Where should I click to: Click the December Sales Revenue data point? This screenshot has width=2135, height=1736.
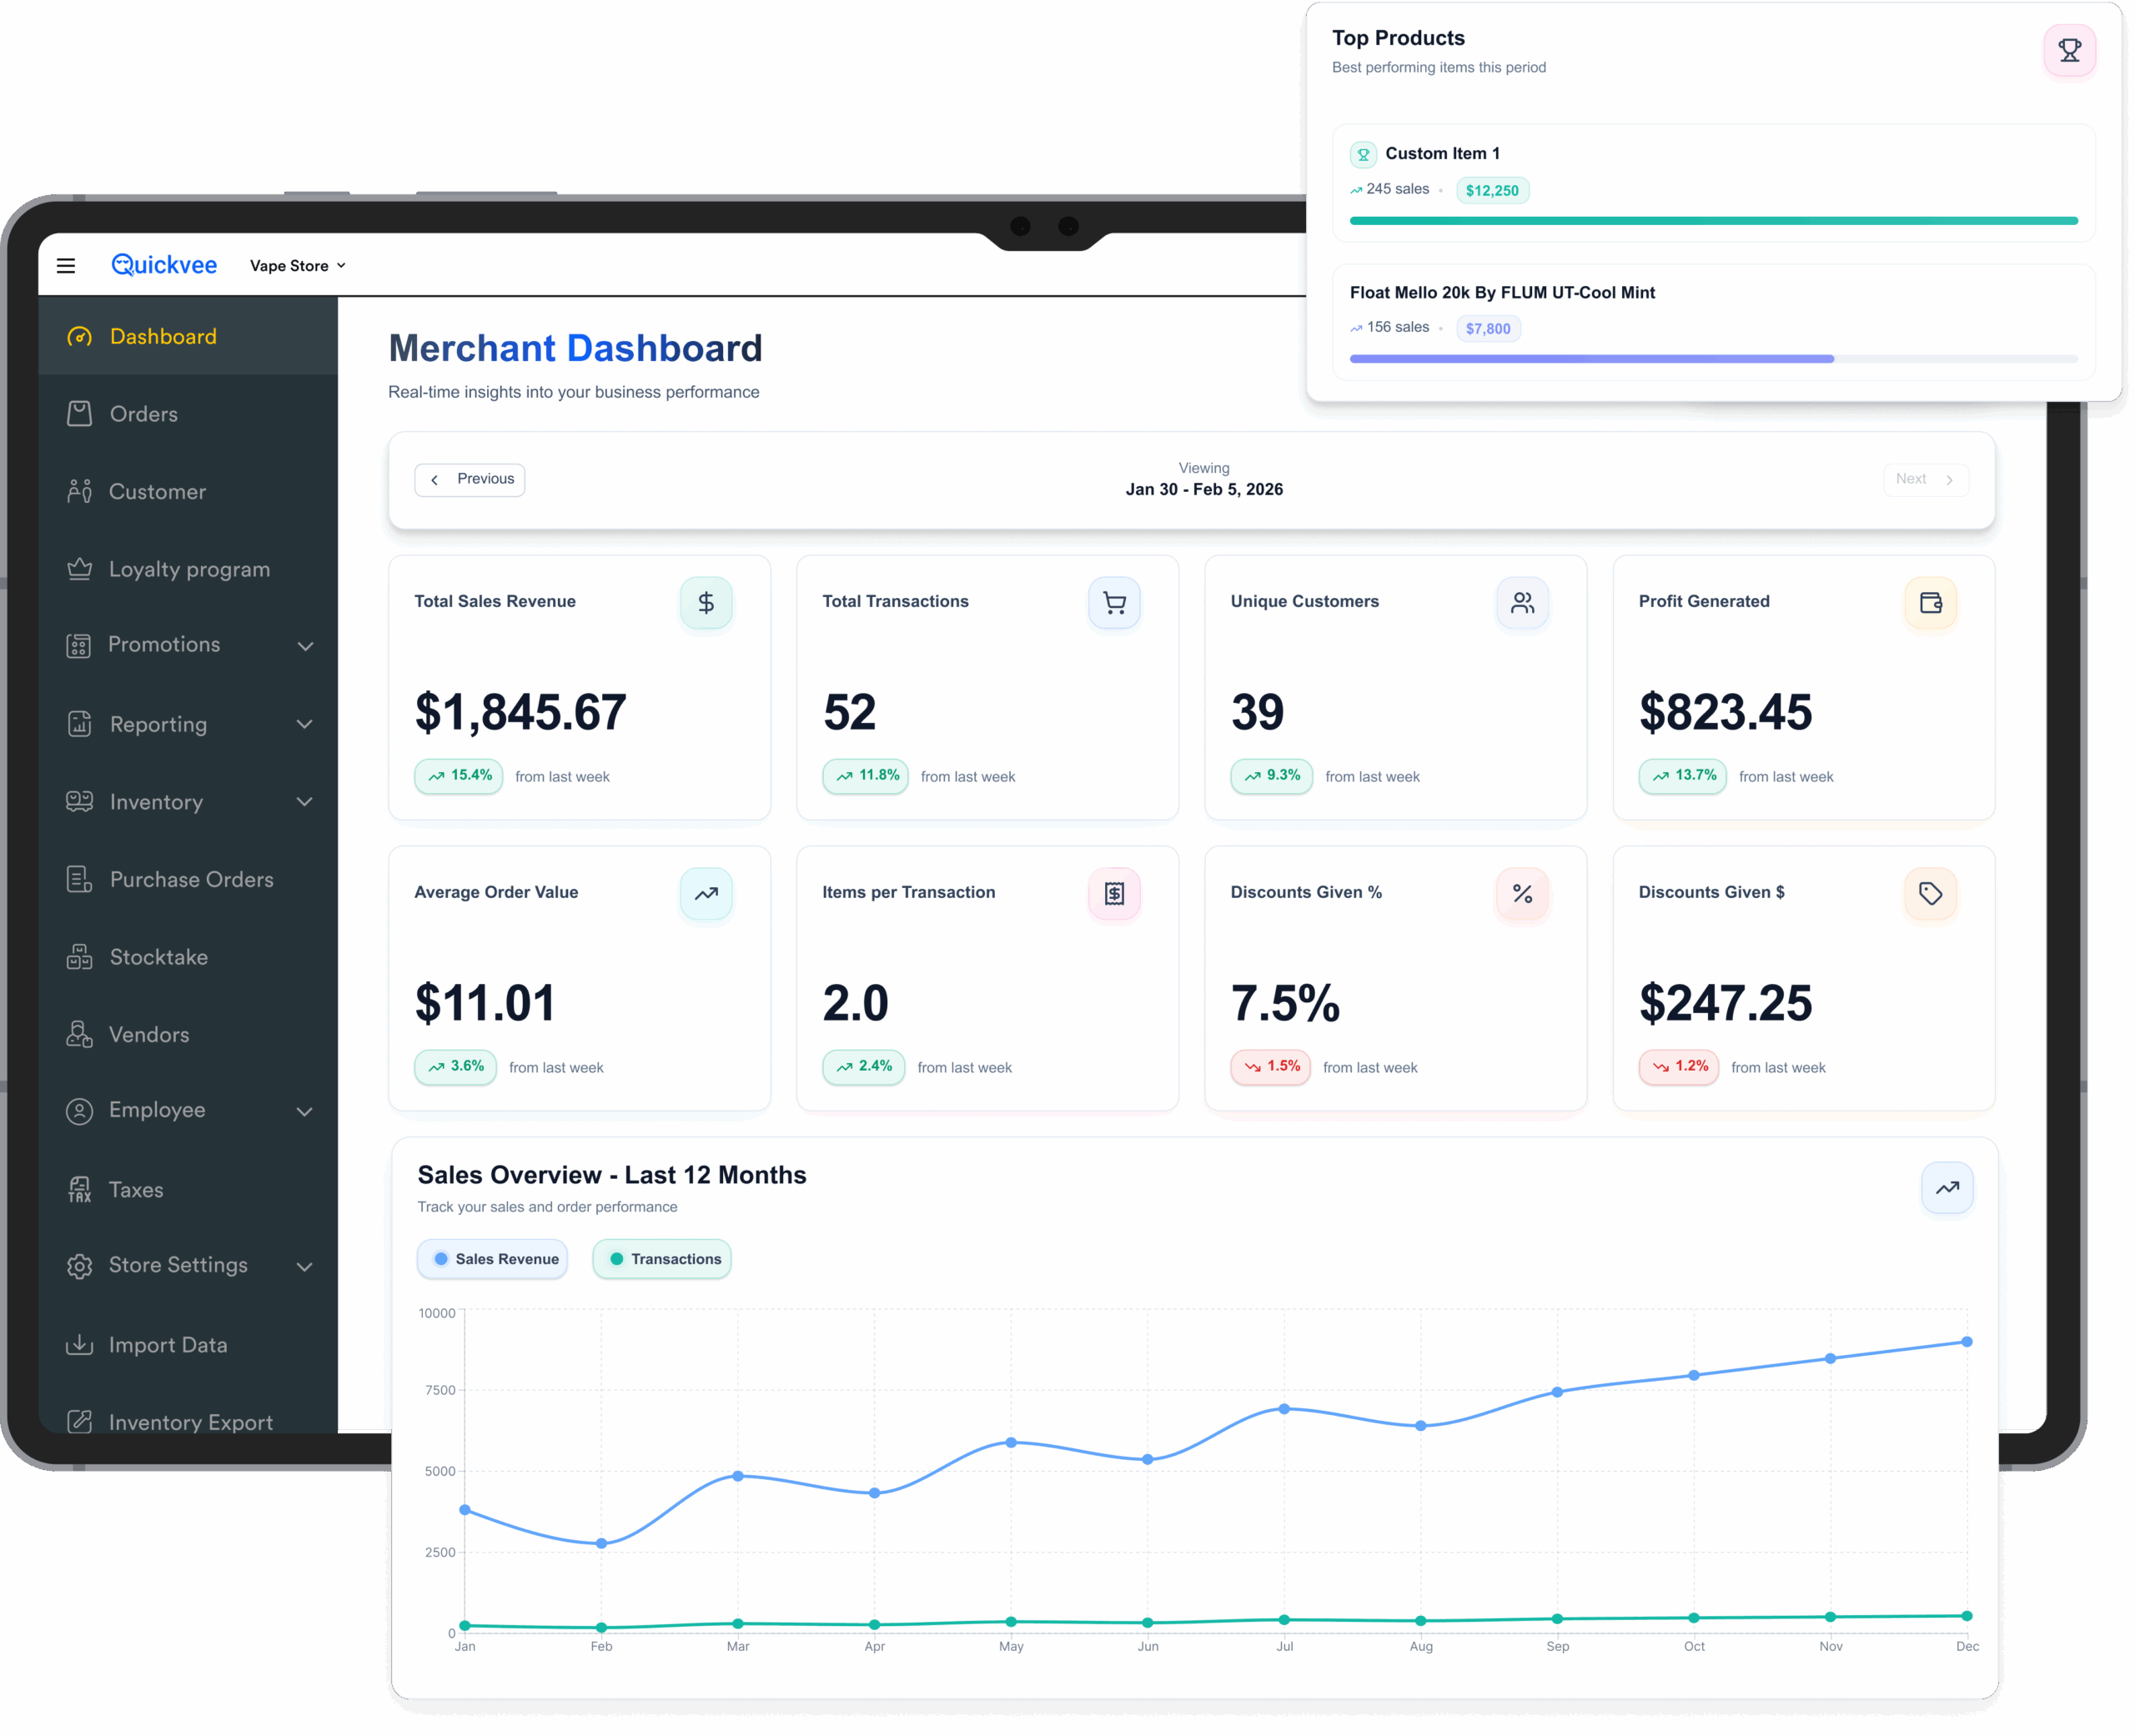[1966, 1342]
